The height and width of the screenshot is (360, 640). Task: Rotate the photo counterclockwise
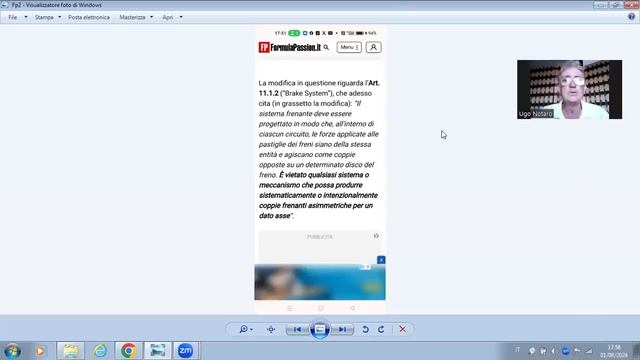pos(365,329)
